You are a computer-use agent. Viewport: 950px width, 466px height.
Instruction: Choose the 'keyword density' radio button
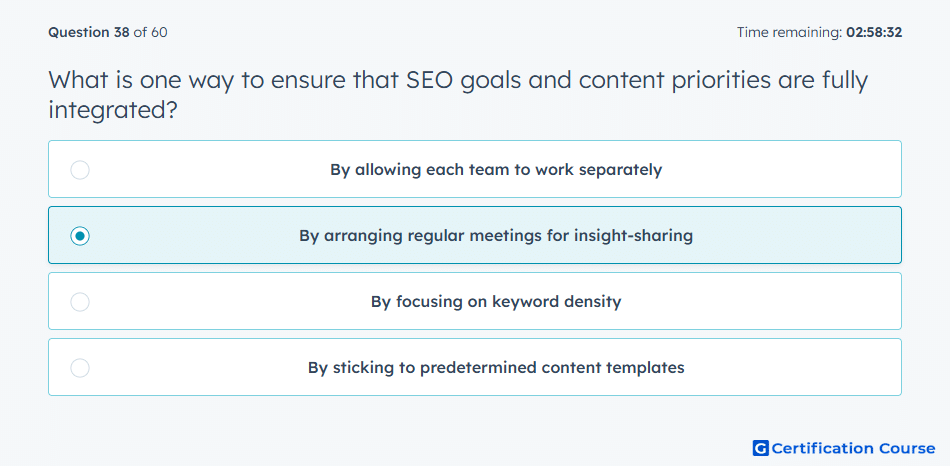(x=80, y=302)
